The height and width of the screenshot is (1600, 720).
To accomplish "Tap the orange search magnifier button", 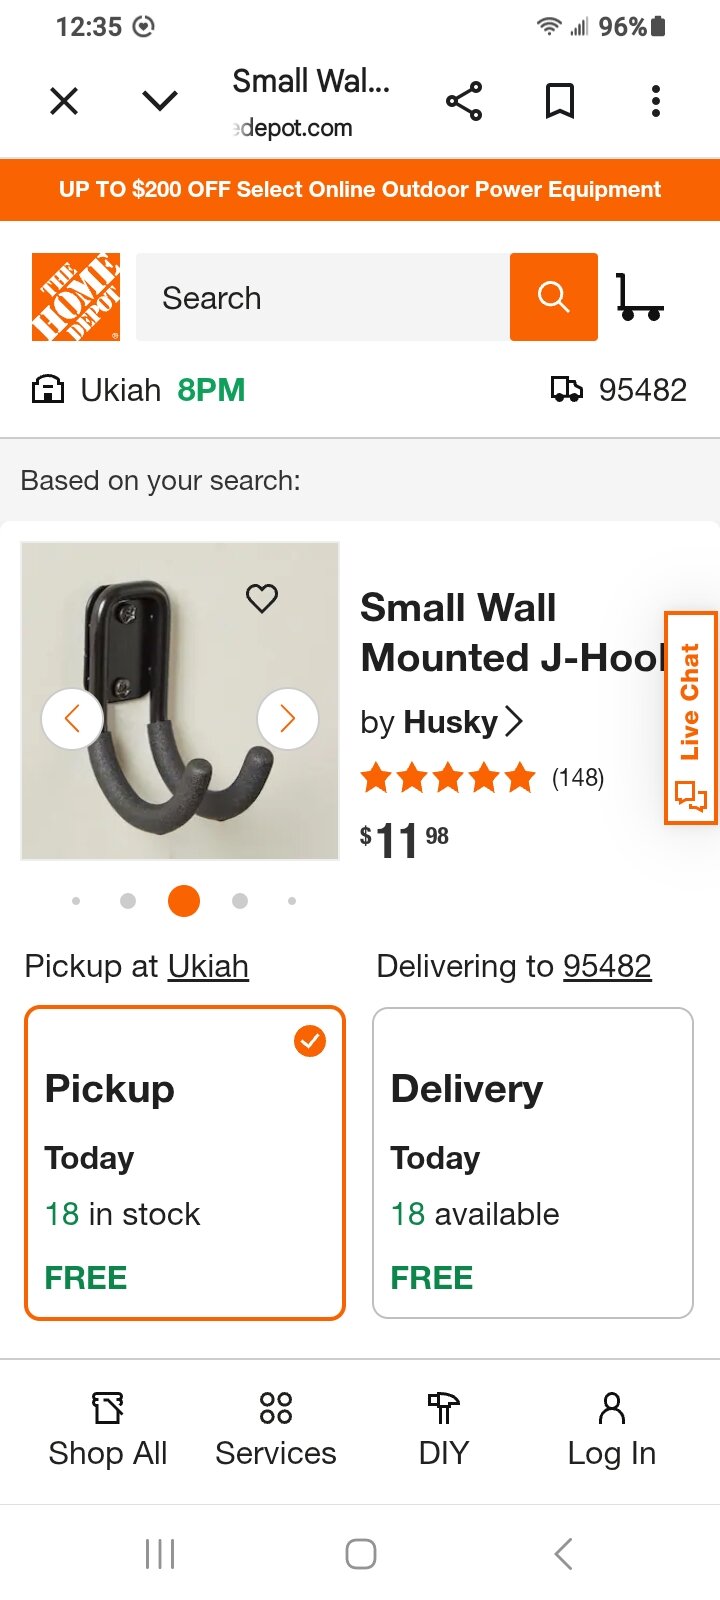I will point(553,297).
